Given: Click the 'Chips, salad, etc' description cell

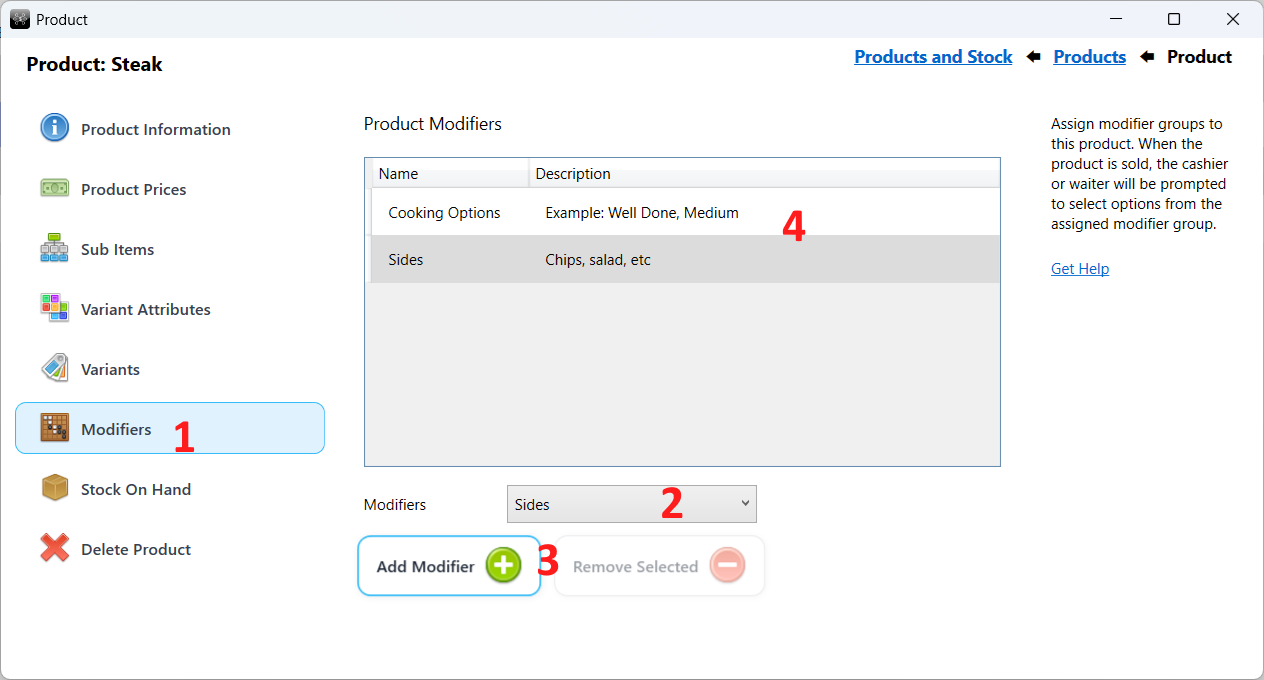Looking at the screenshot, I should coord(598,259).
